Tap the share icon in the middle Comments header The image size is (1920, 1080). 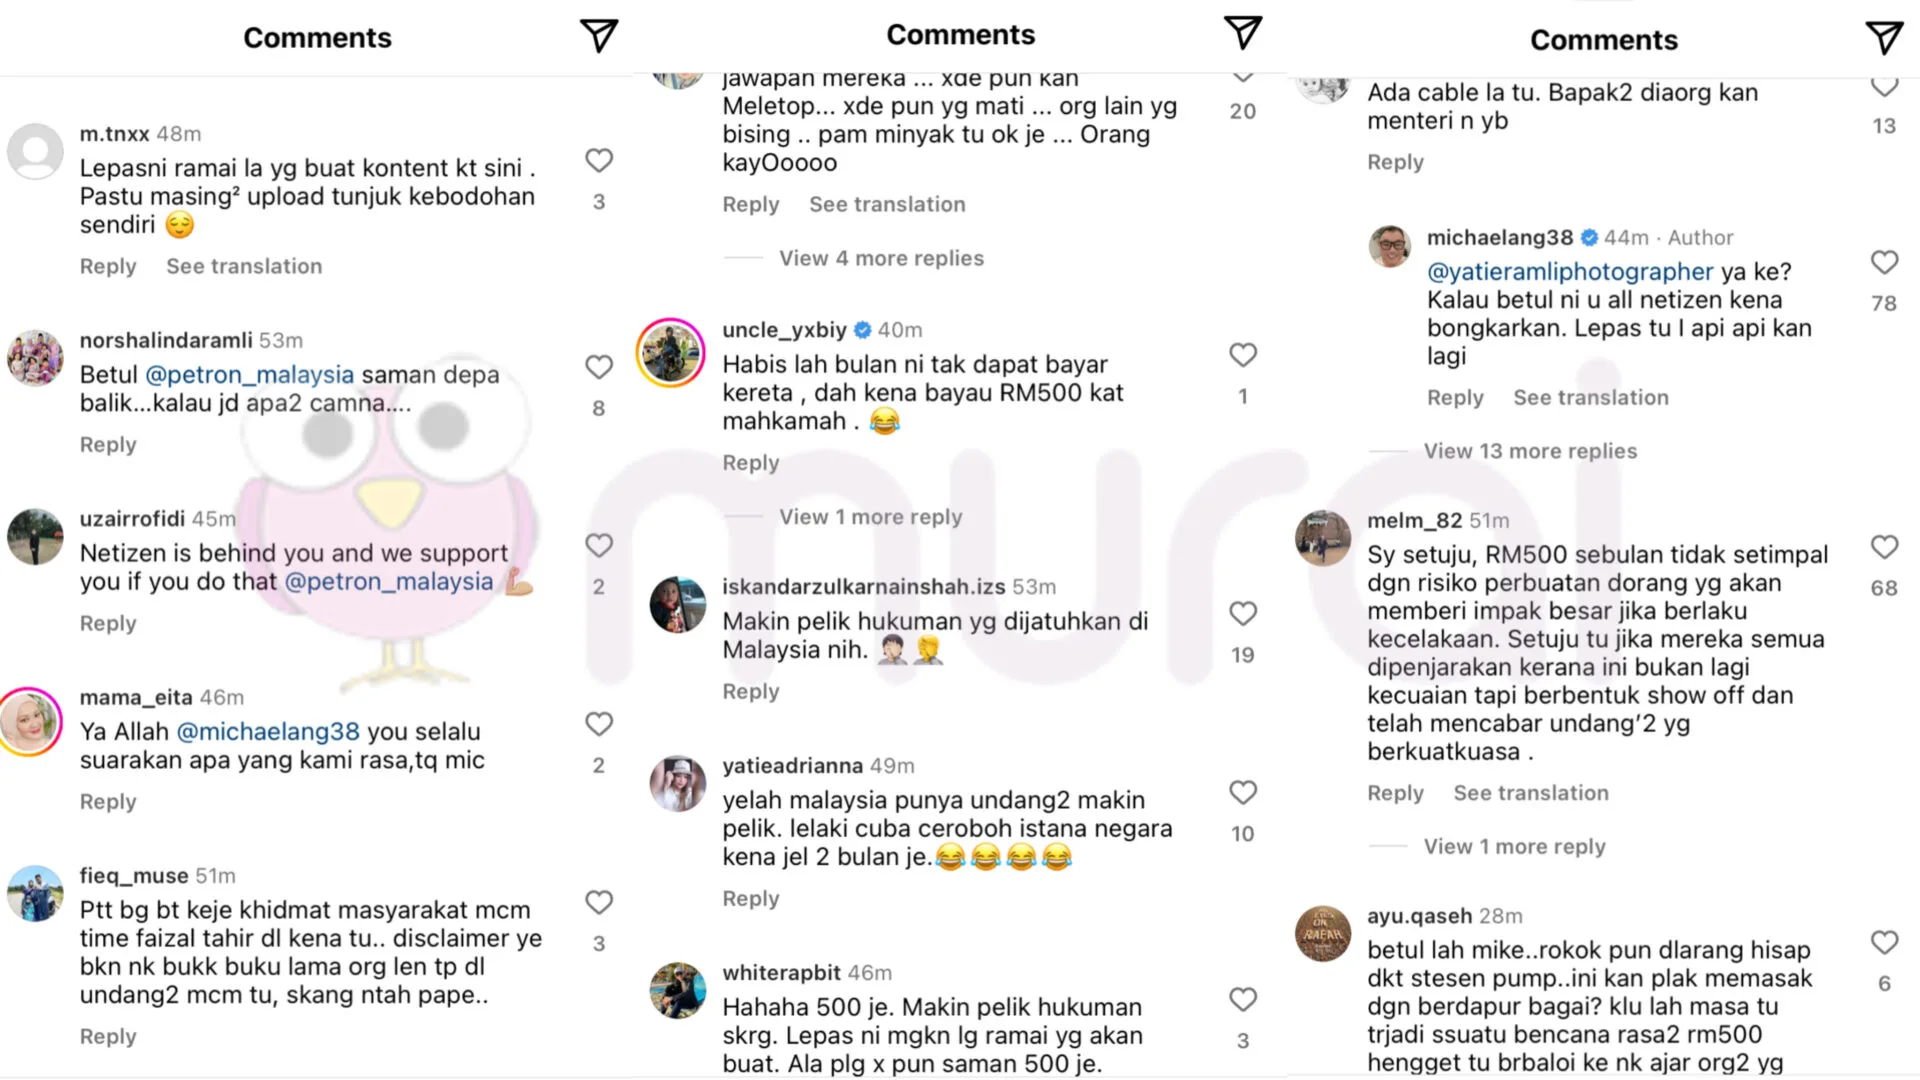1242,33
